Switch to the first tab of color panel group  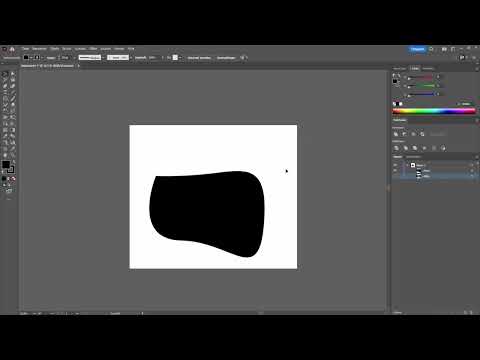click(399, 69)
